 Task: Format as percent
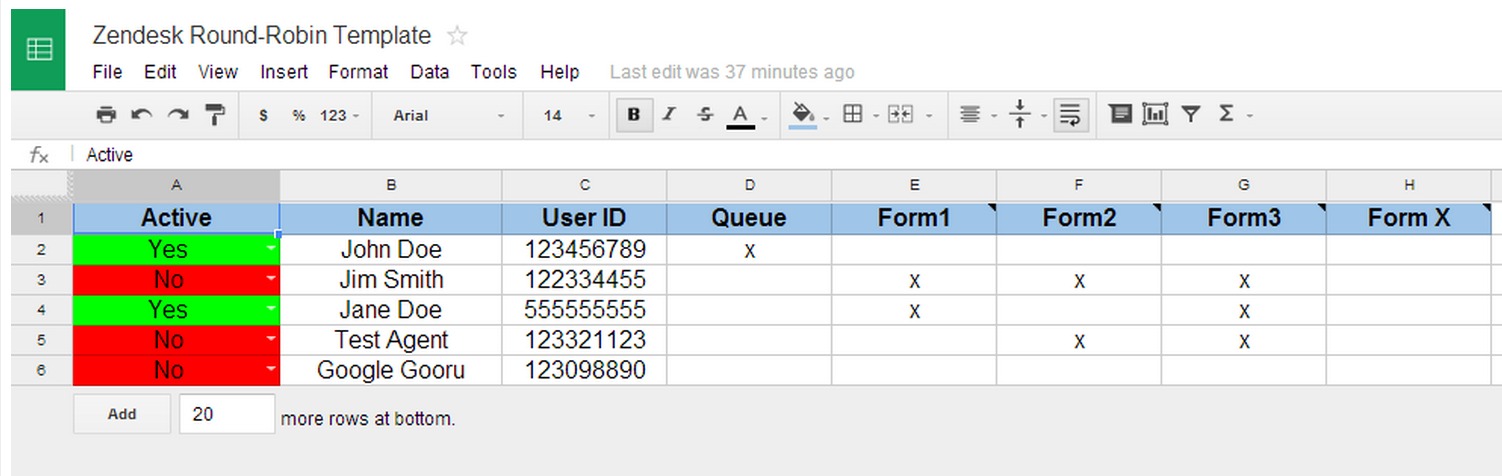(x=298, y=115)
